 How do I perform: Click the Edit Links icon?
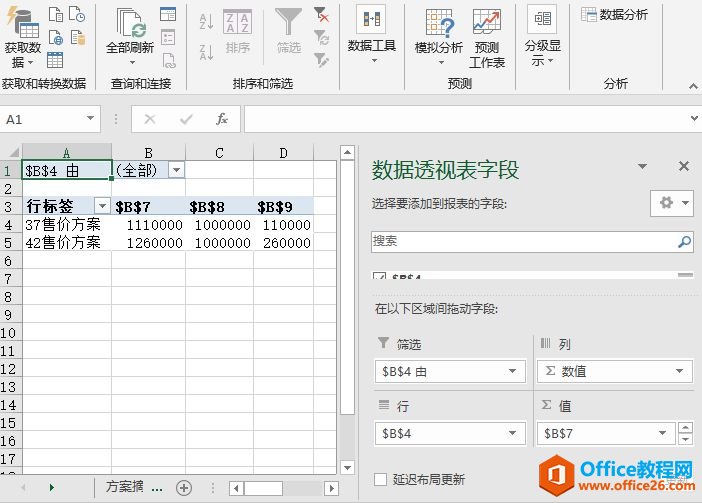pos(169,60)
